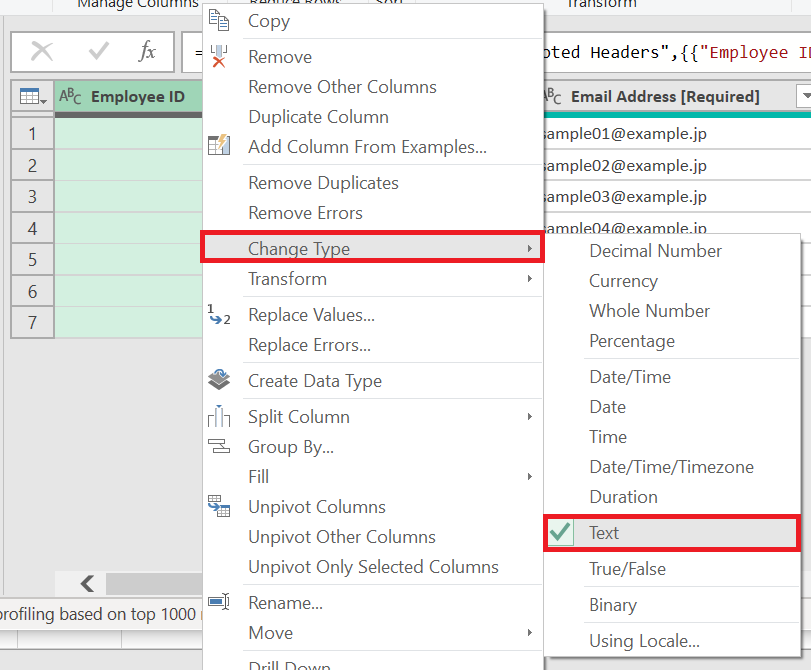Click Add Column From Examples icon
This screenshot has height=670, width=811.
(219, 146)
